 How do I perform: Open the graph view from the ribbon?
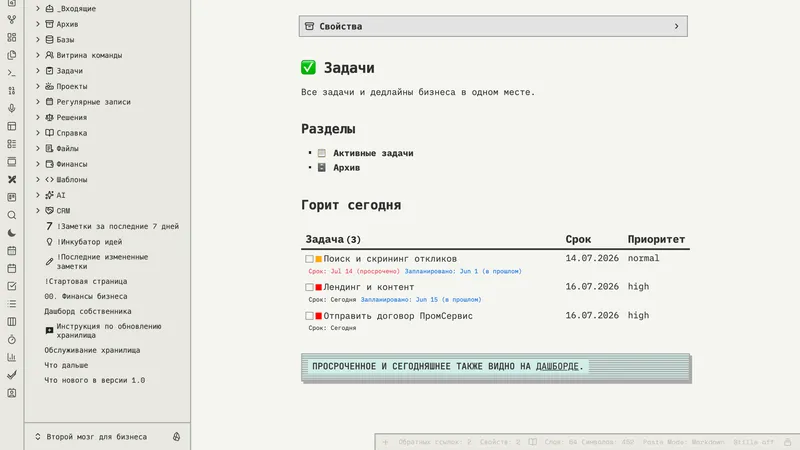(12, 19)
